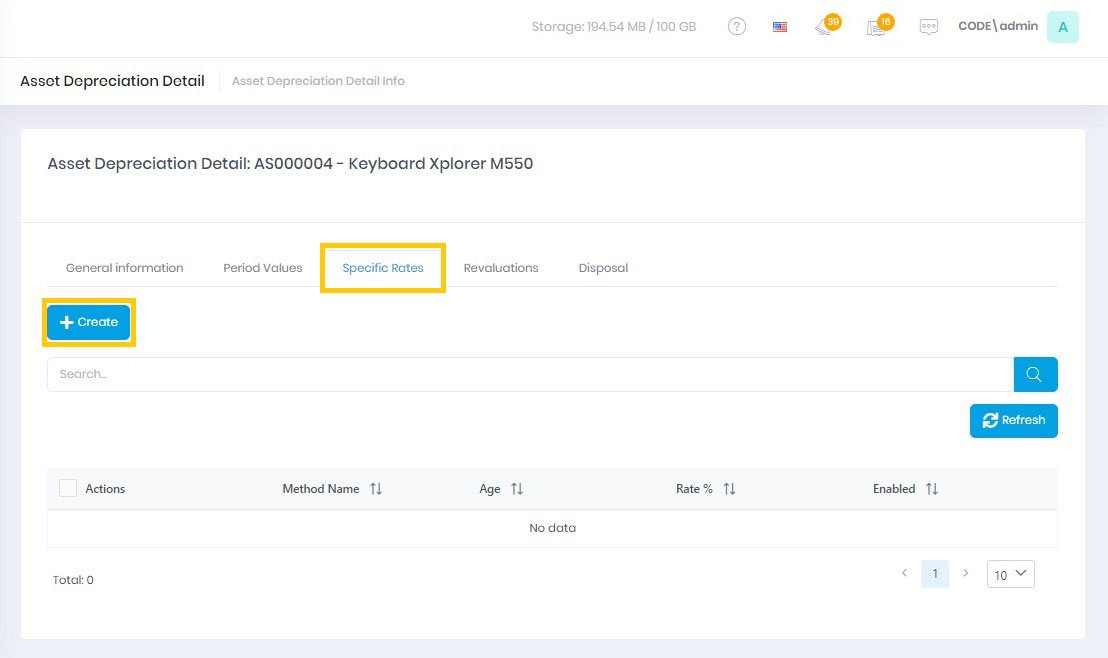
Task: Click the help question mark icon
Action: 737,27
